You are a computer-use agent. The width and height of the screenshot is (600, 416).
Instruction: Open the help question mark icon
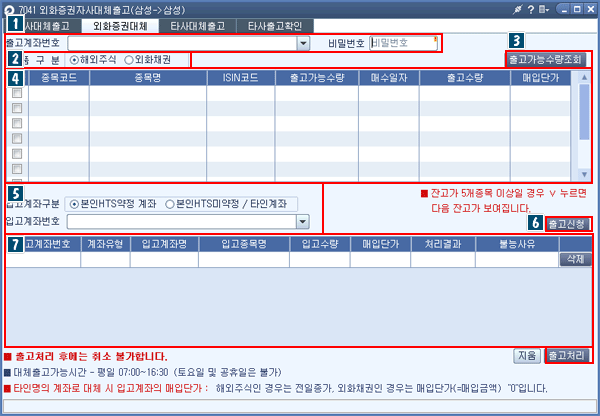pos(531,10)
